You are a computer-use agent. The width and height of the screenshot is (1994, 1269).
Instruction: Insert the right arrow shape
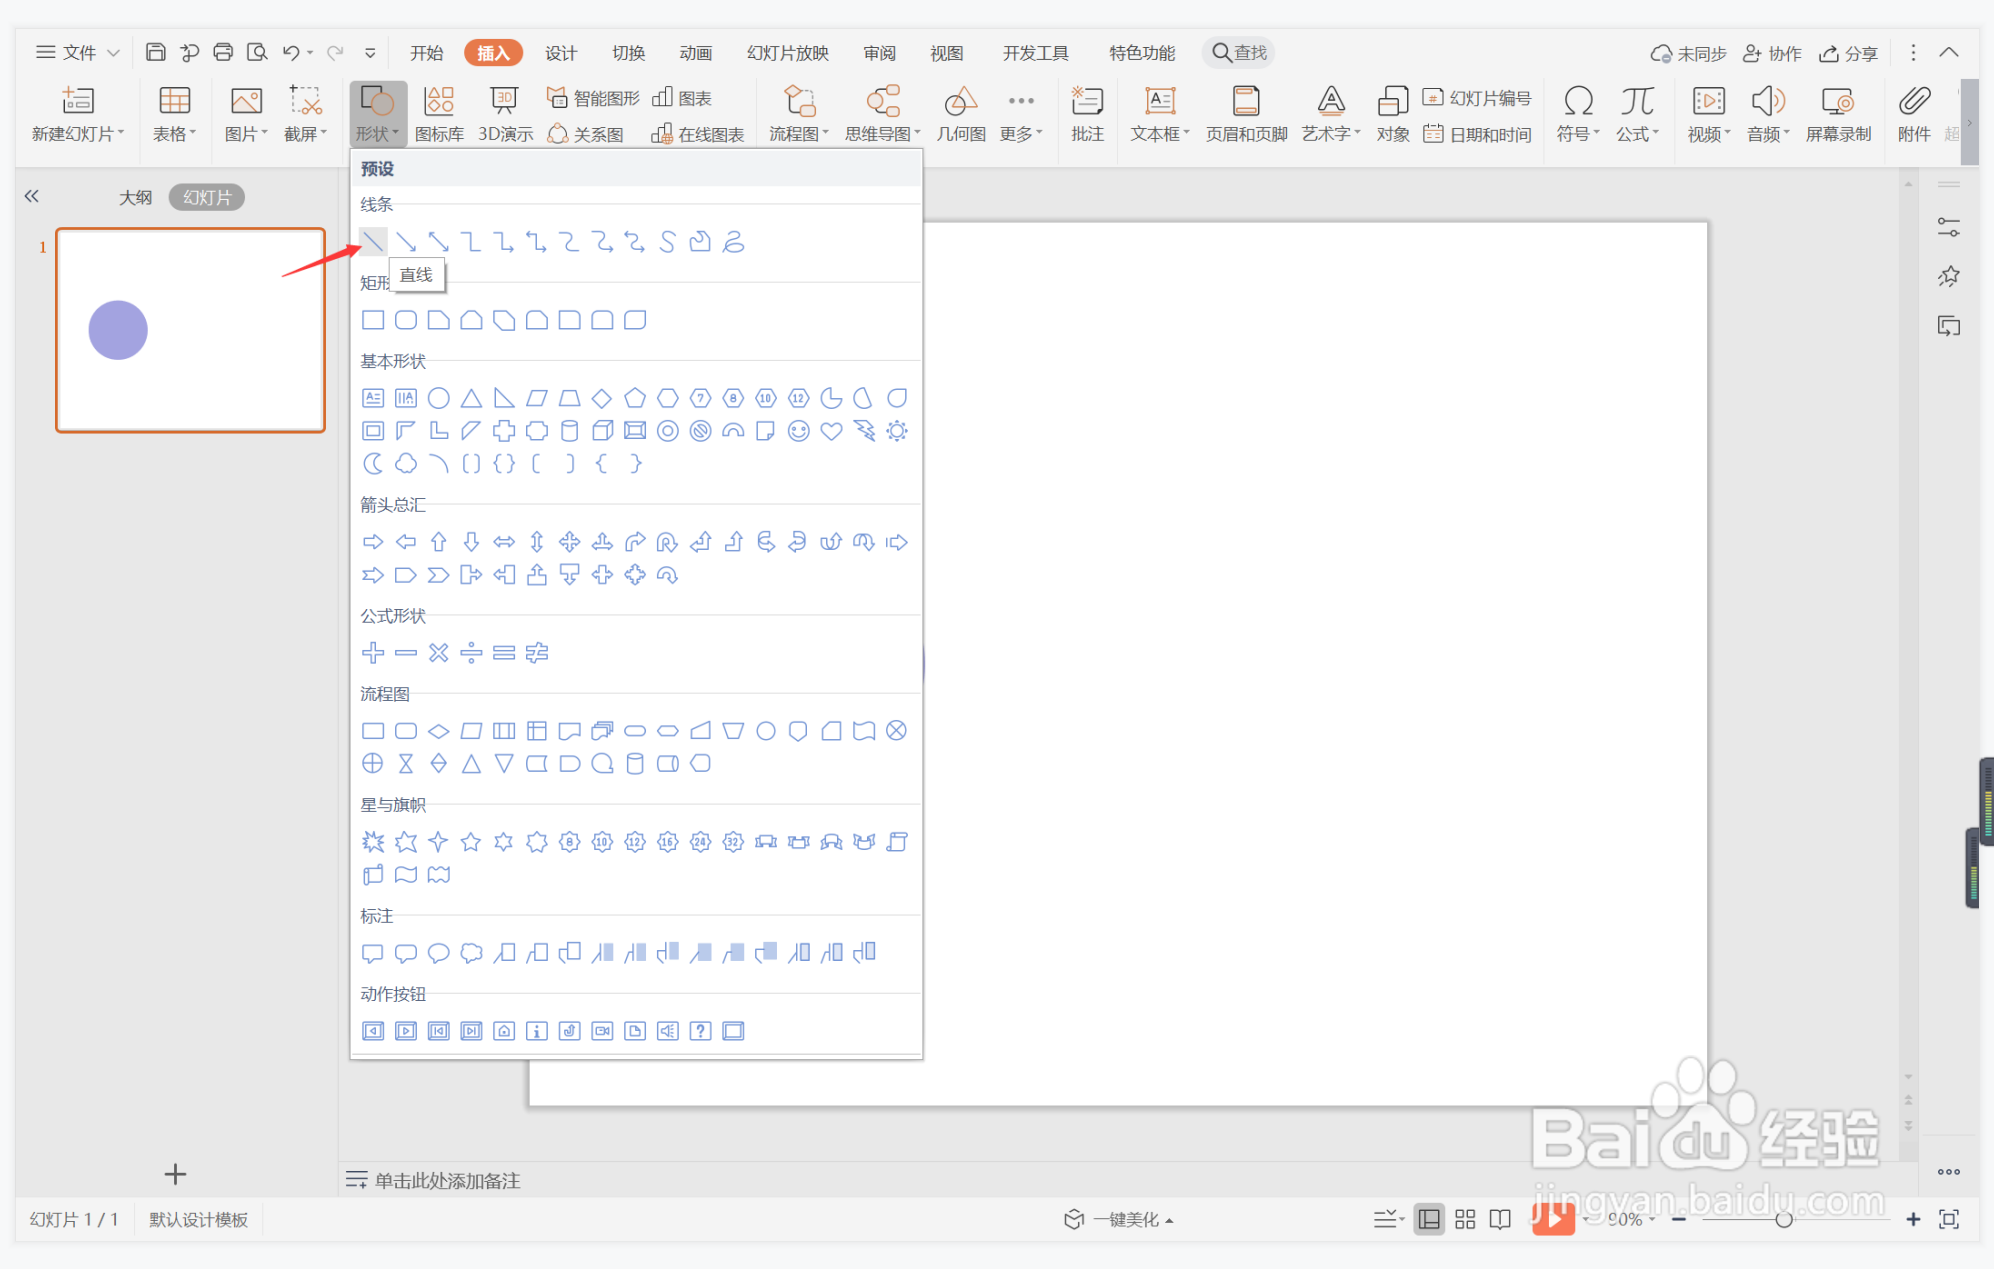point(373,542)
